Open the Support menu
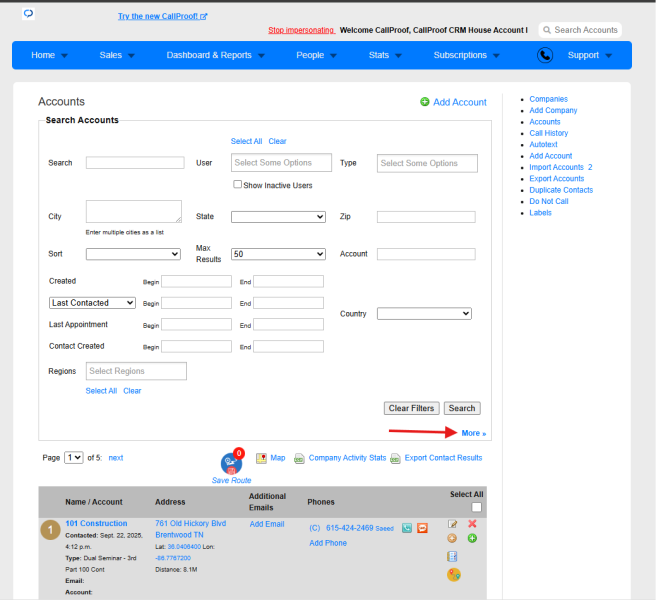The image size is (656, 600). [x=589, y=55]
